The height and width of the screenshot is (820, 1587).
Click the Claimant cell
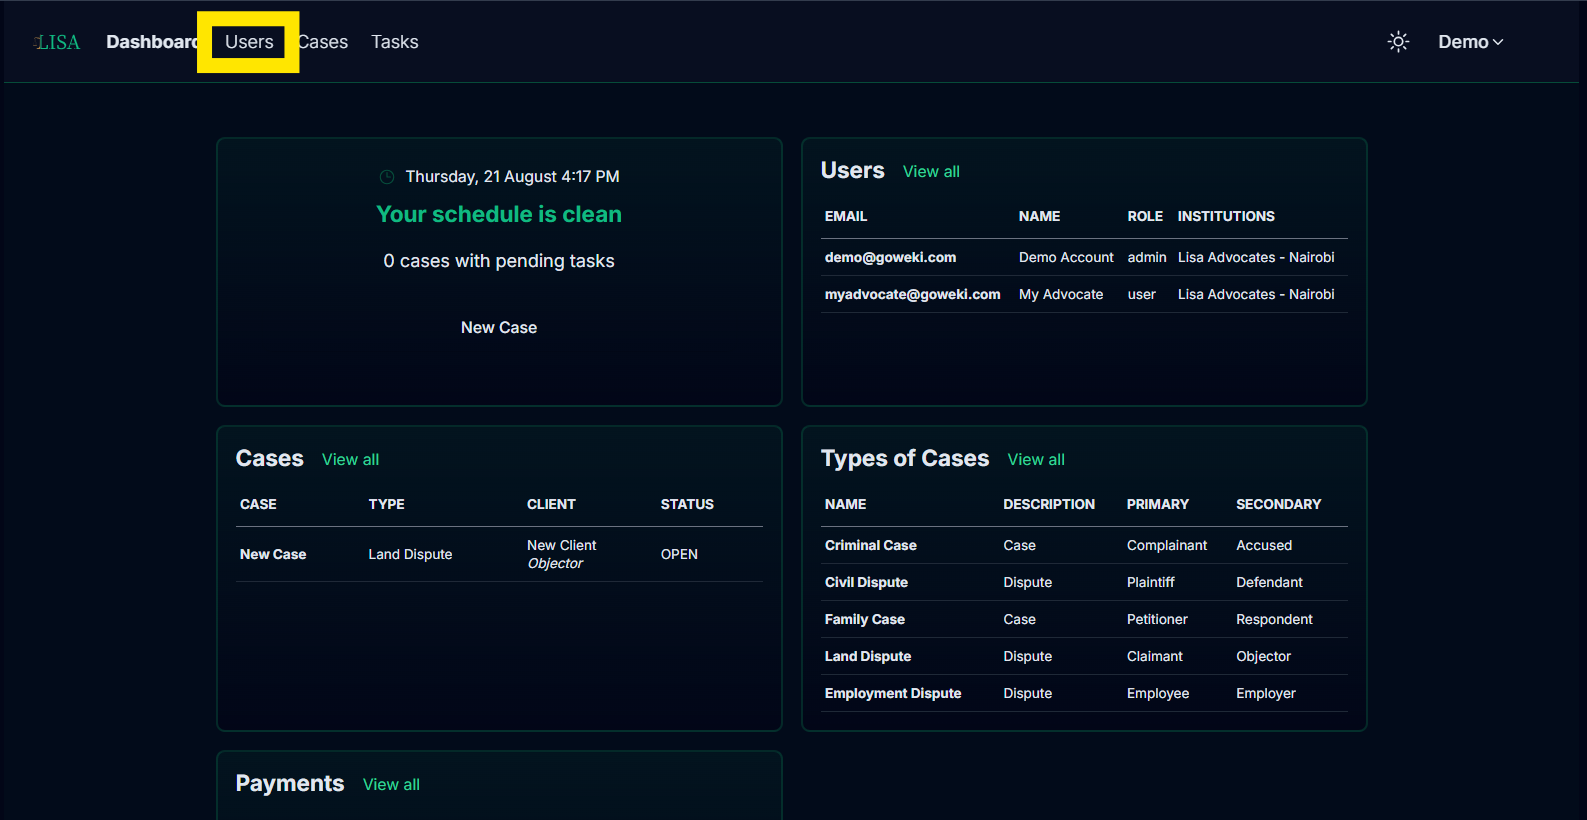pyautogui.click(x=1154, y=657)
